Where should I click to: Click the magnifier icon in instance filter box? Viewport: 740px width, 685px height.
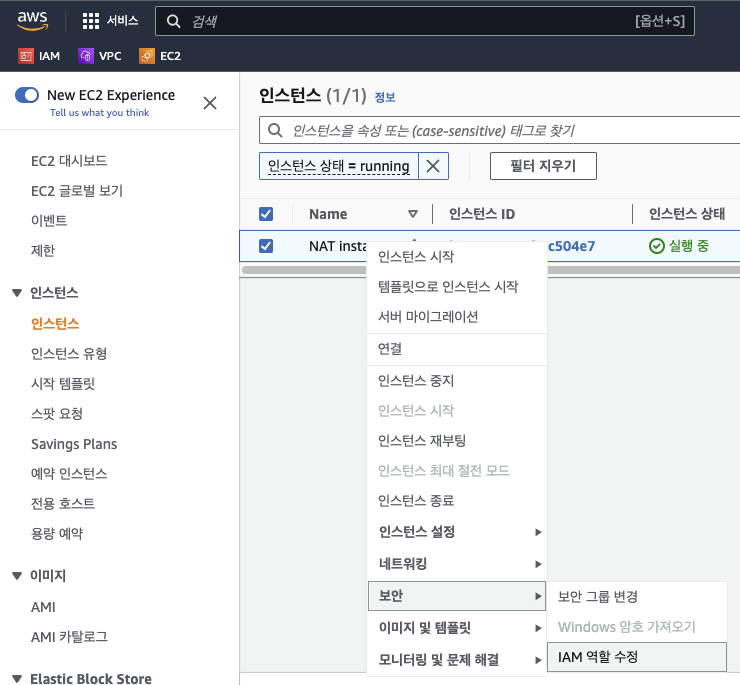(275, 130)
